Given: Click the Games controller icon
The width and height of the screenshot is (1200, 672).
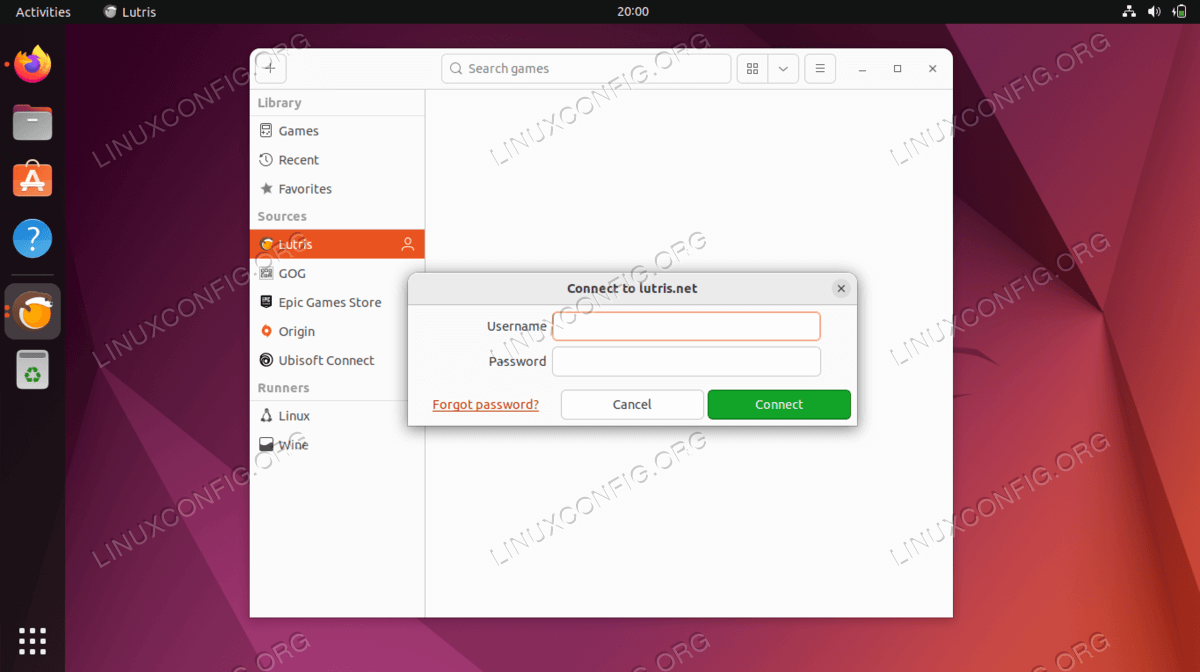Looking at the screenshot, I should [x=266, y=131].
